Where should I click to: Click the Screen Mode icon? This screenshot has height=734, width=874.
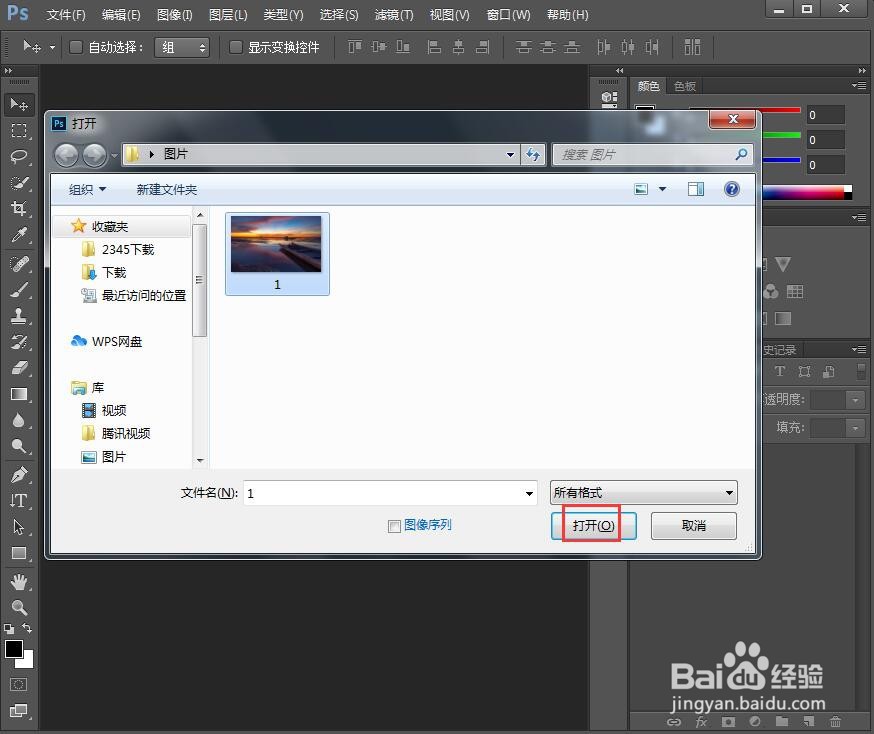pos(18,710)
